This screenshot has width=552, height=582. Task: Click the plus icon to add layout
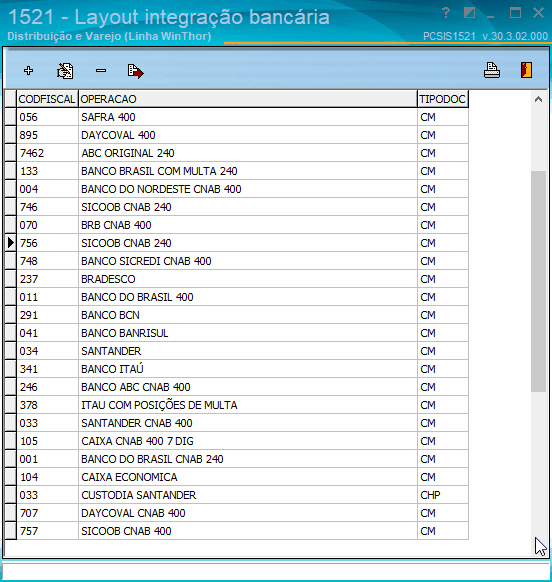click(x=28, y=71)
